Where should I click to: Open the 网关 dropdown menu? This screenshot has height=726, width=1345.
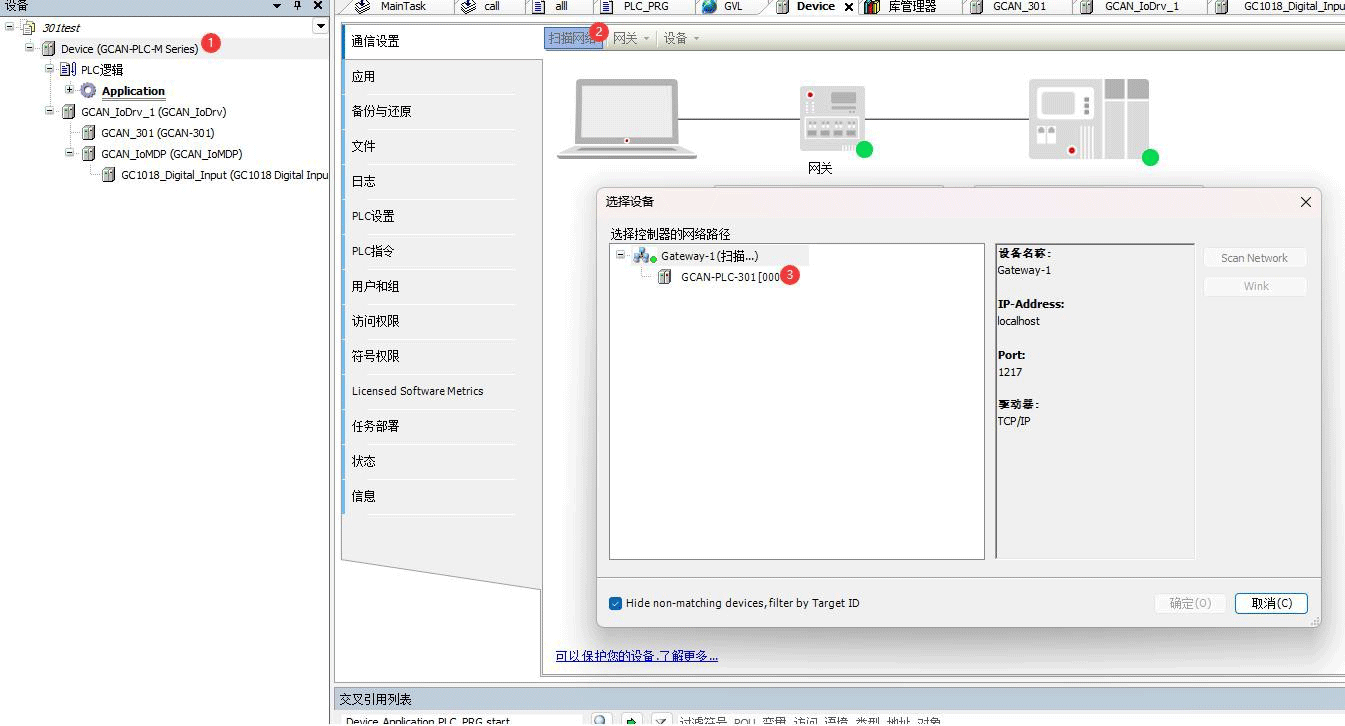631,38
